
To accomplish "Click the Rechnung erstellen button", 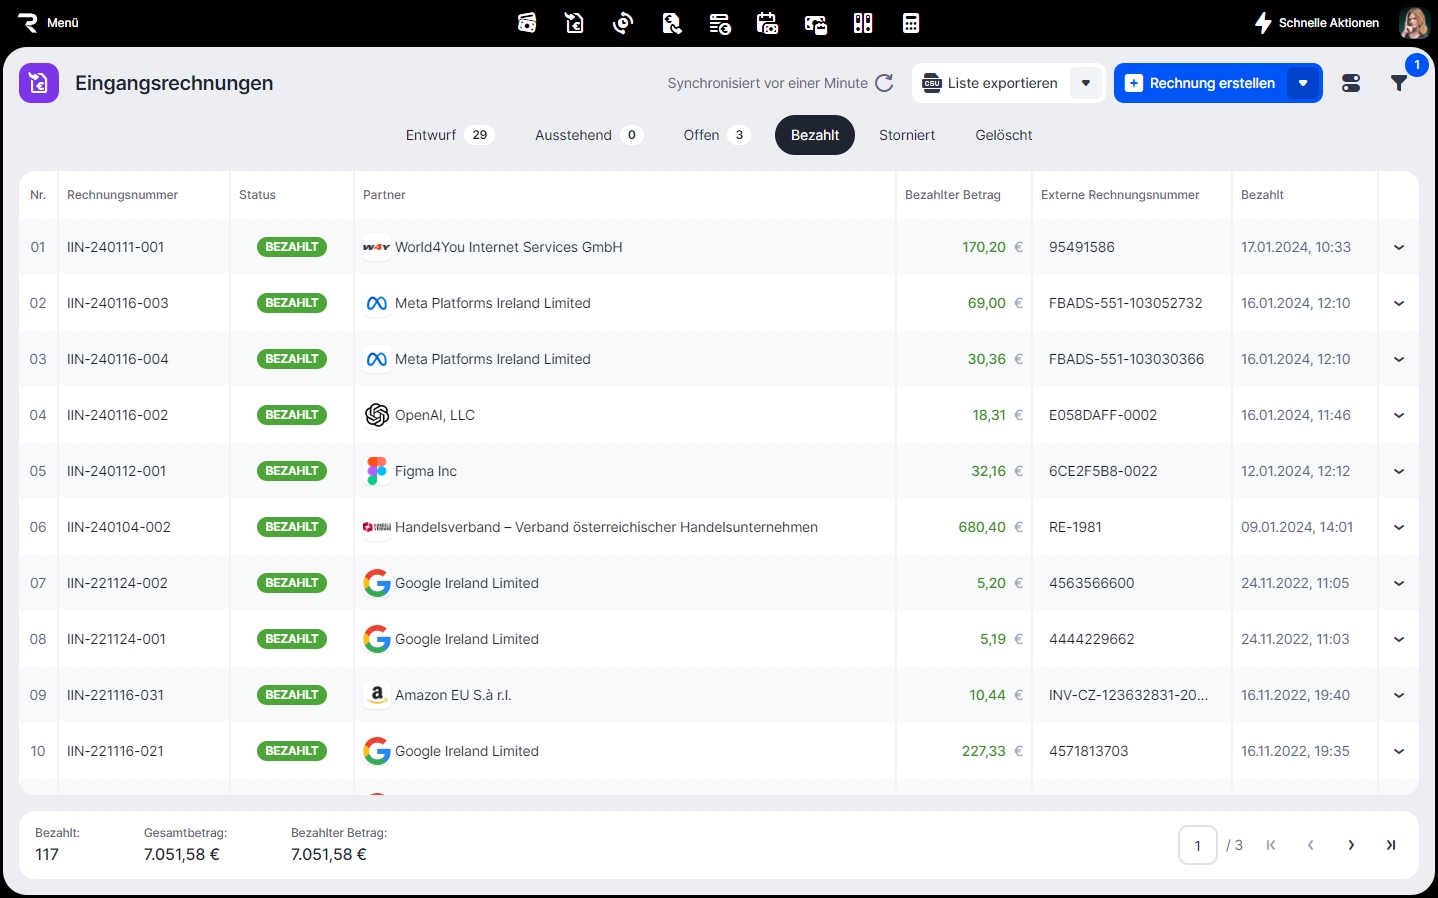I will pyautogui.click(x=1201, y=83).
